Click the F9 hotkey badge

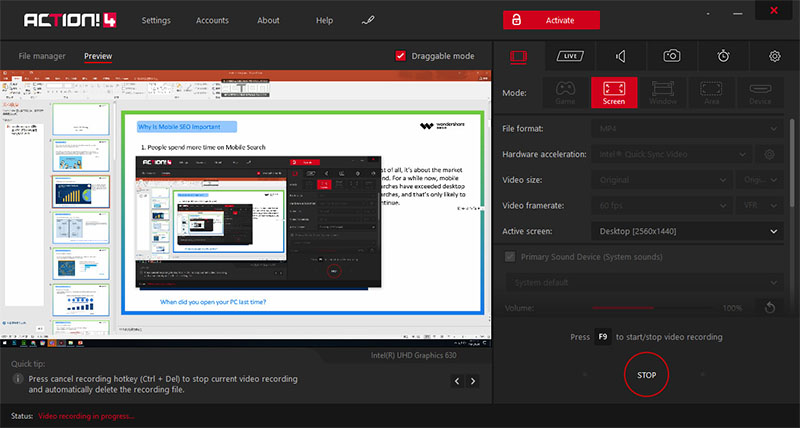(603, 337)
